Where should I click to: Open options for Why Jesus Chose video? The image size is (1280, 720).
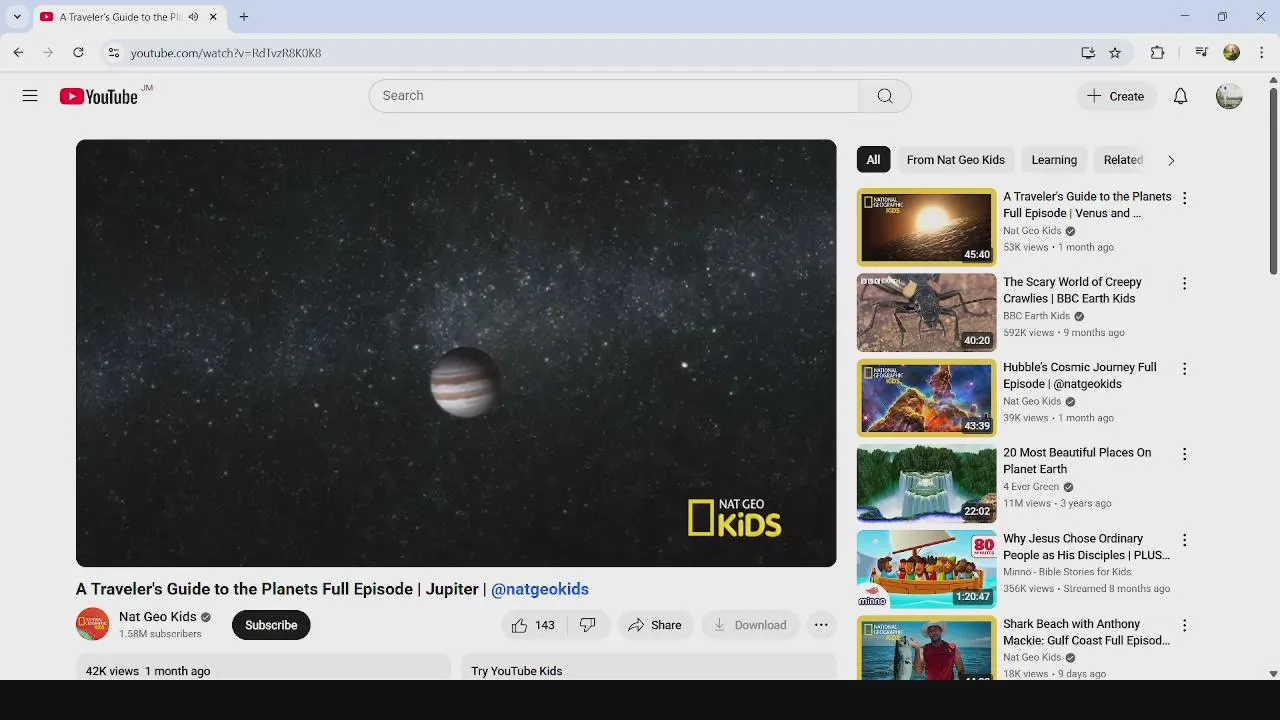pyautogui.click(x=1184, y=540)
